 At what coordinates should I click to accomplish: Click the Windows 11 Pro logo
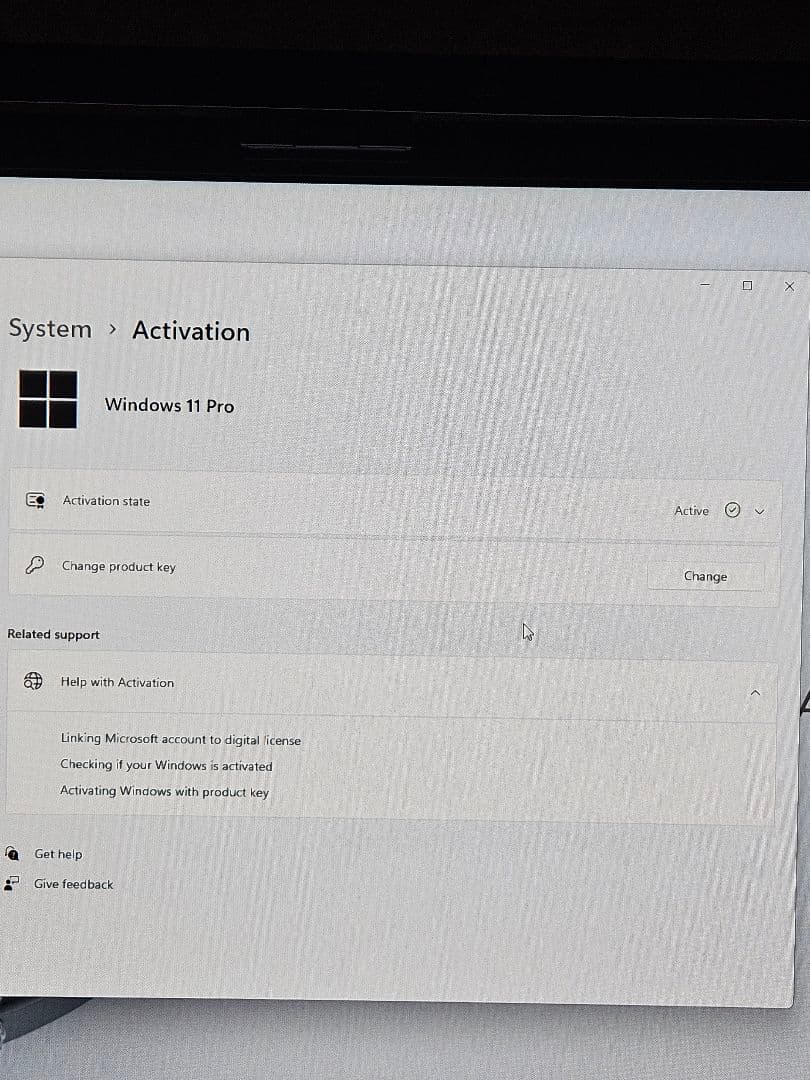tap(48, 399)
